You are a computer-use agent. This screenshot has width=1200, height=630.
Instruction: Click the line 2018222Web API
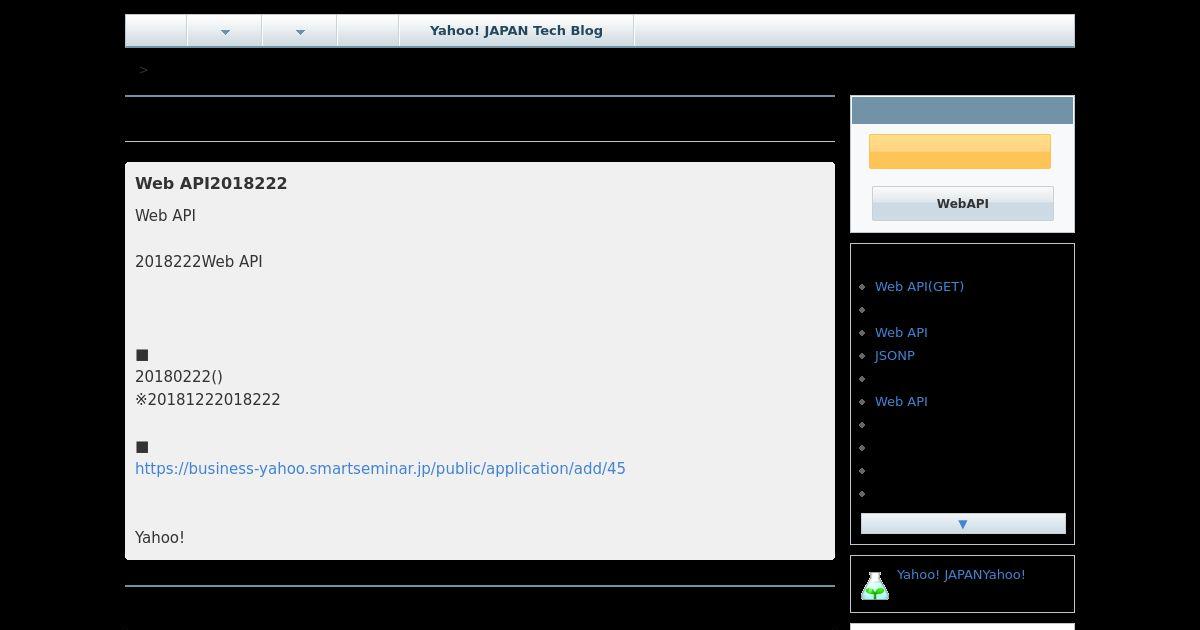(x=199, y=262)
